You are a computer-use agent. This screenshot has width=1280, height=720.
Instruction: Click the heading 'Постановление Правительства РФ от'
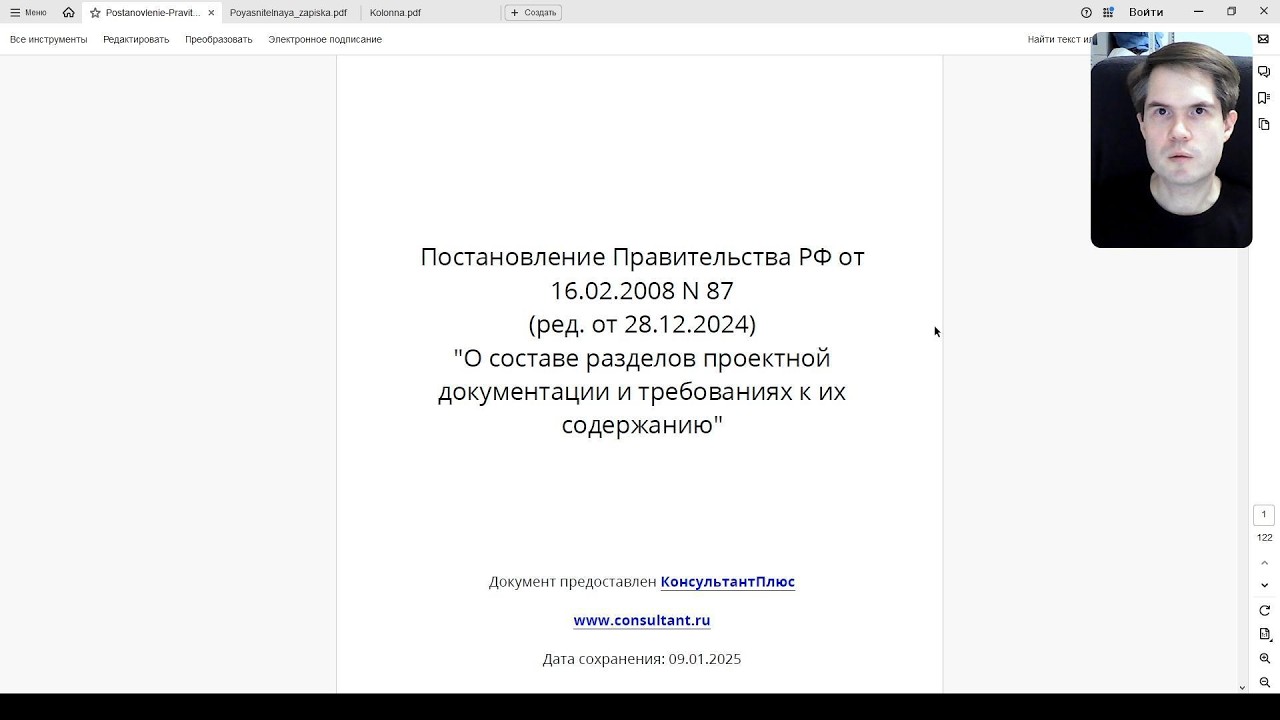[x=642, y=257]
